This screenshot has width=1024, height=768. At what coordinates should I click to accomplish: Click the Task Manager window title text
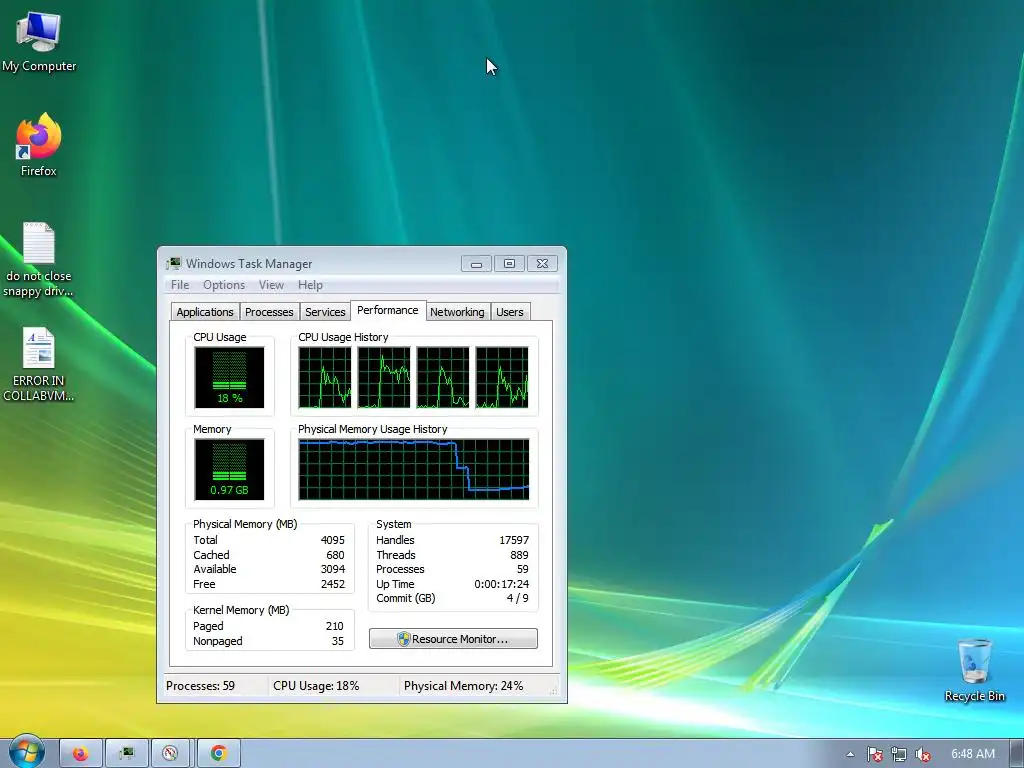click(249, 264)
